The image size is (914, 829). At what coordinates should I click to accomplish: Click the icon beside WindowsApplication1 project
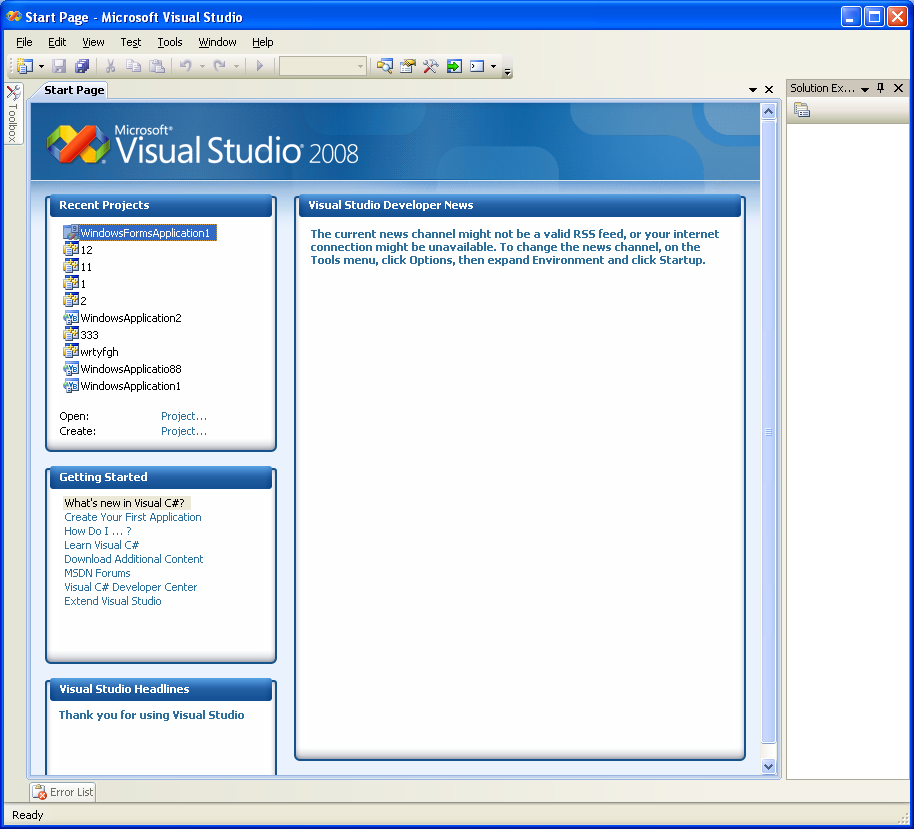click(x=71, y=385)
